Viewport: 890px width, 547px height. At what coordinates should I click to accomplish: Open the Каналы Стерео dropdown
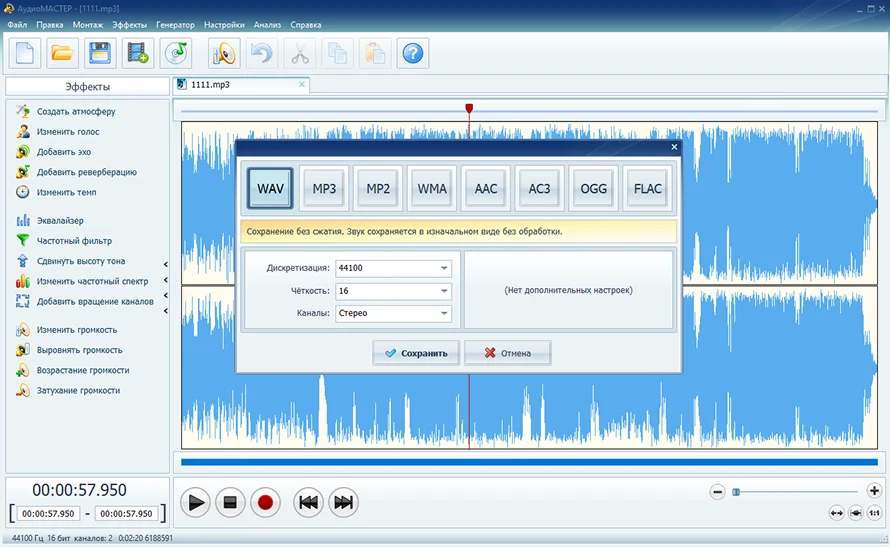393,313
